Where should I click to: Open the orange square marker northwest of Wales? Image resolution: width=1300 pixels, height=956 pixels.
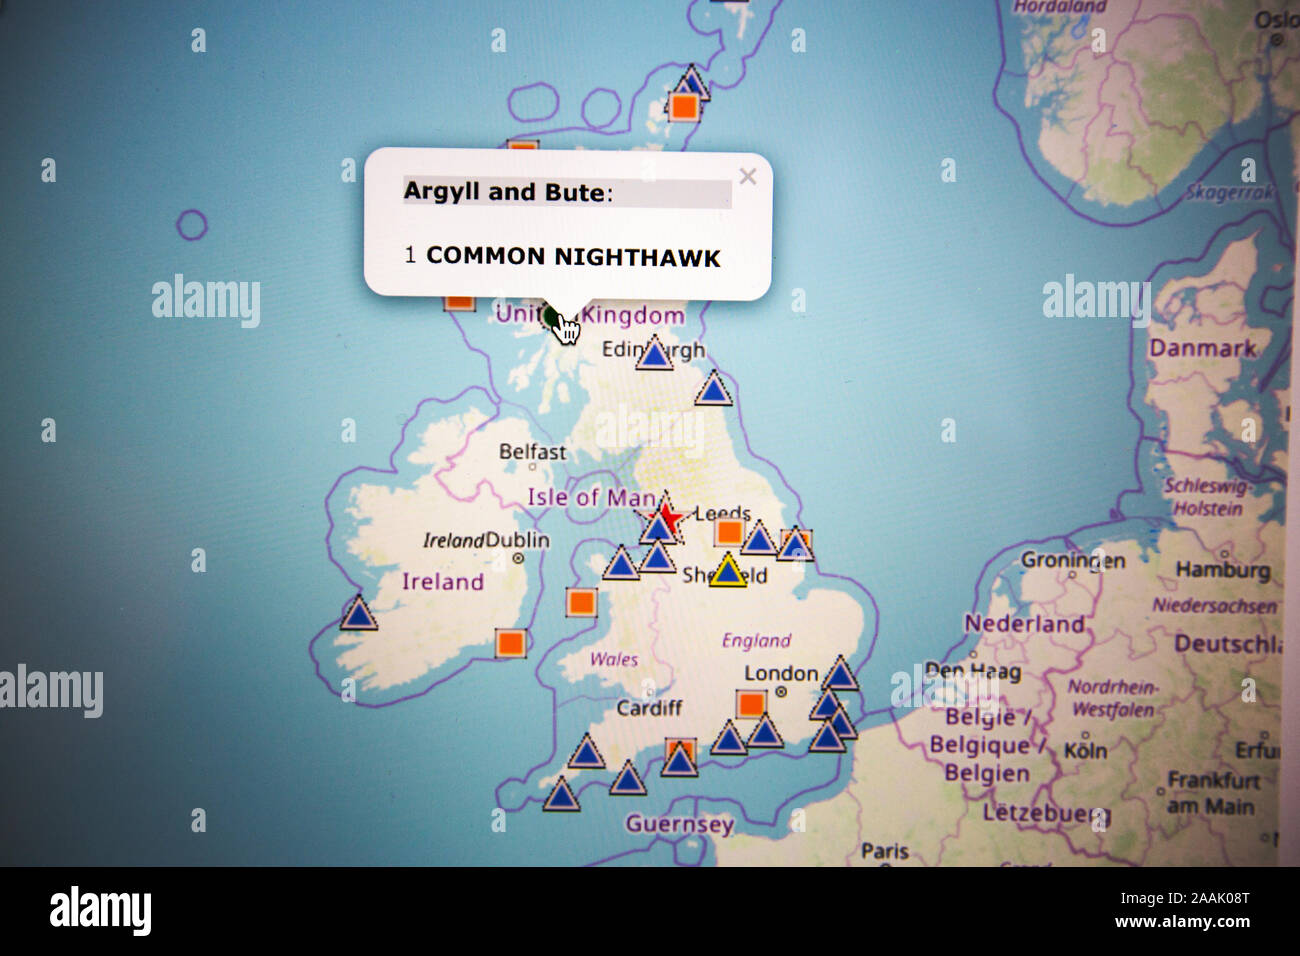pos(581,602)
